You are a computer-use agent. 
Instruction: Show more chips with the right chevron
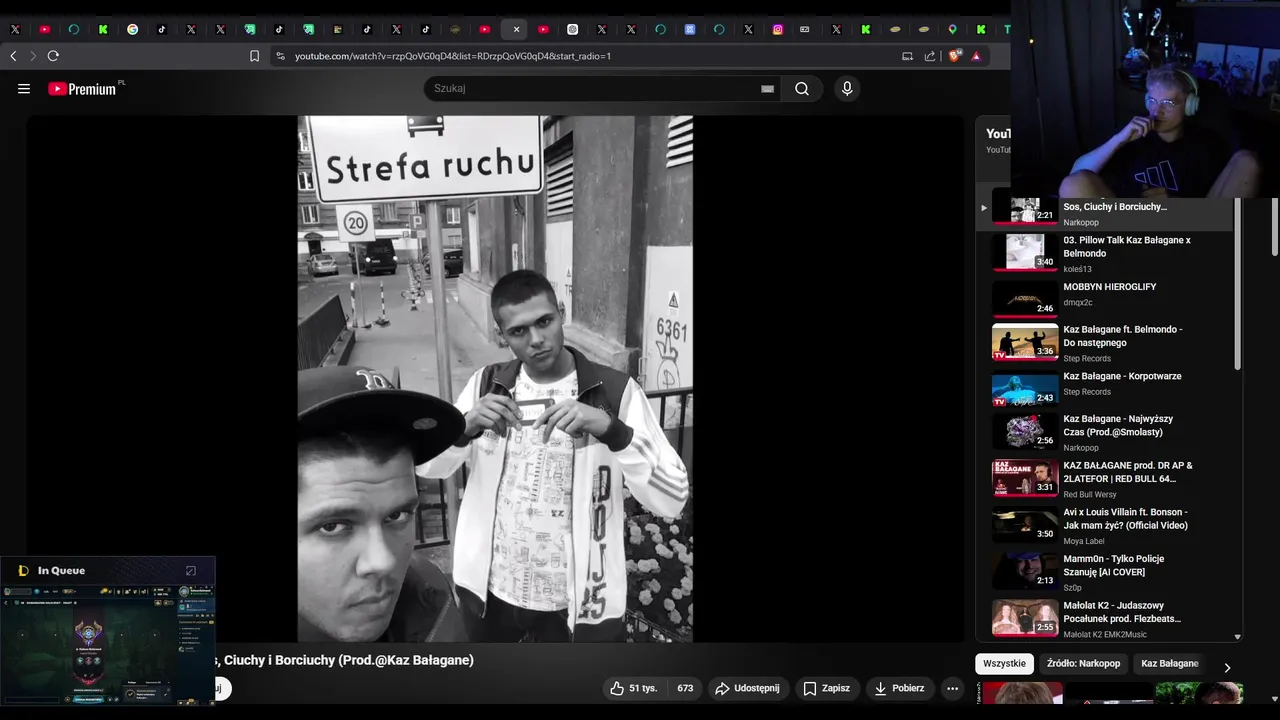[1227, 667]
